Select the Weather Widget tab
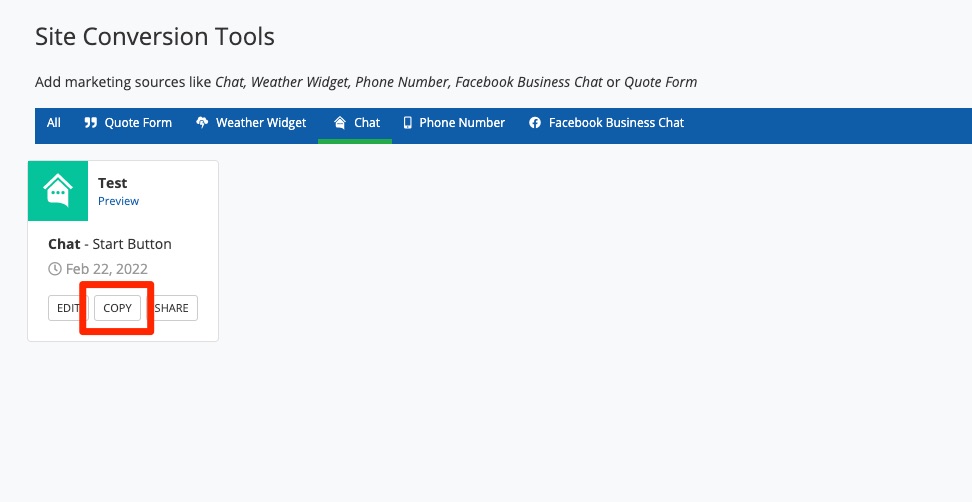This screenshot has width=972, height=502. coord(261,123)
